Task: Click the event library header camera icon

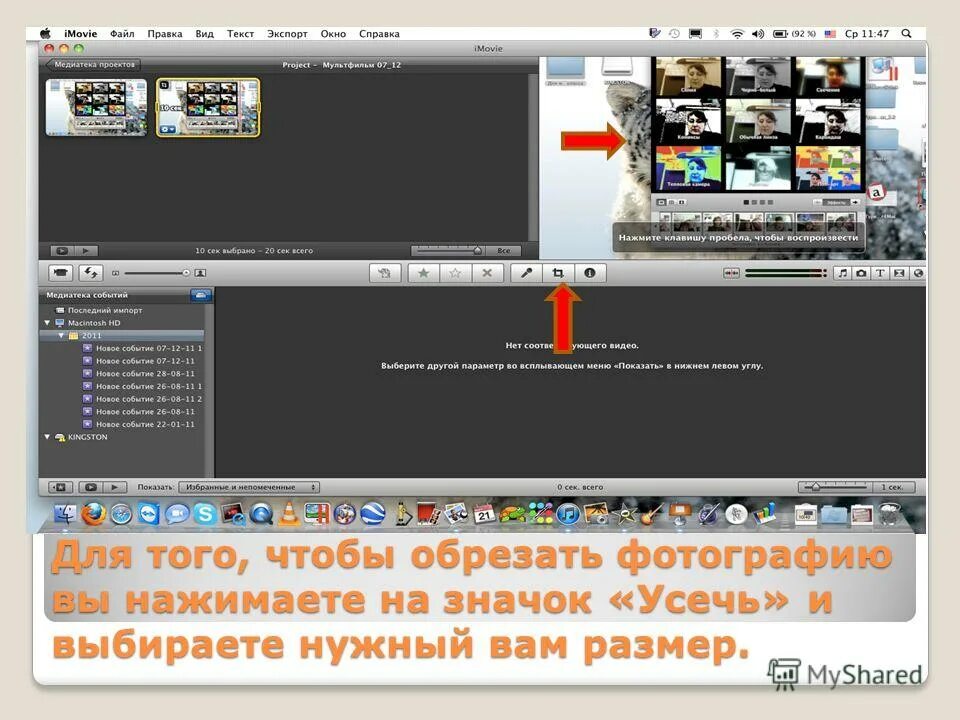Action: pyautogui.click(x=201, y=295)
